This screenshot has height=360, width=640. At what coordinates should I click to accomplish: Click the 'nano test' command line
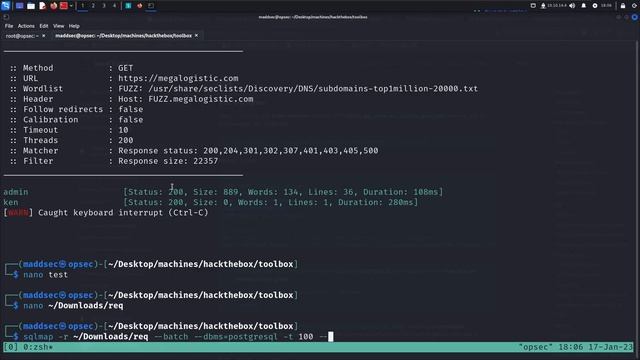coord(45,275)
